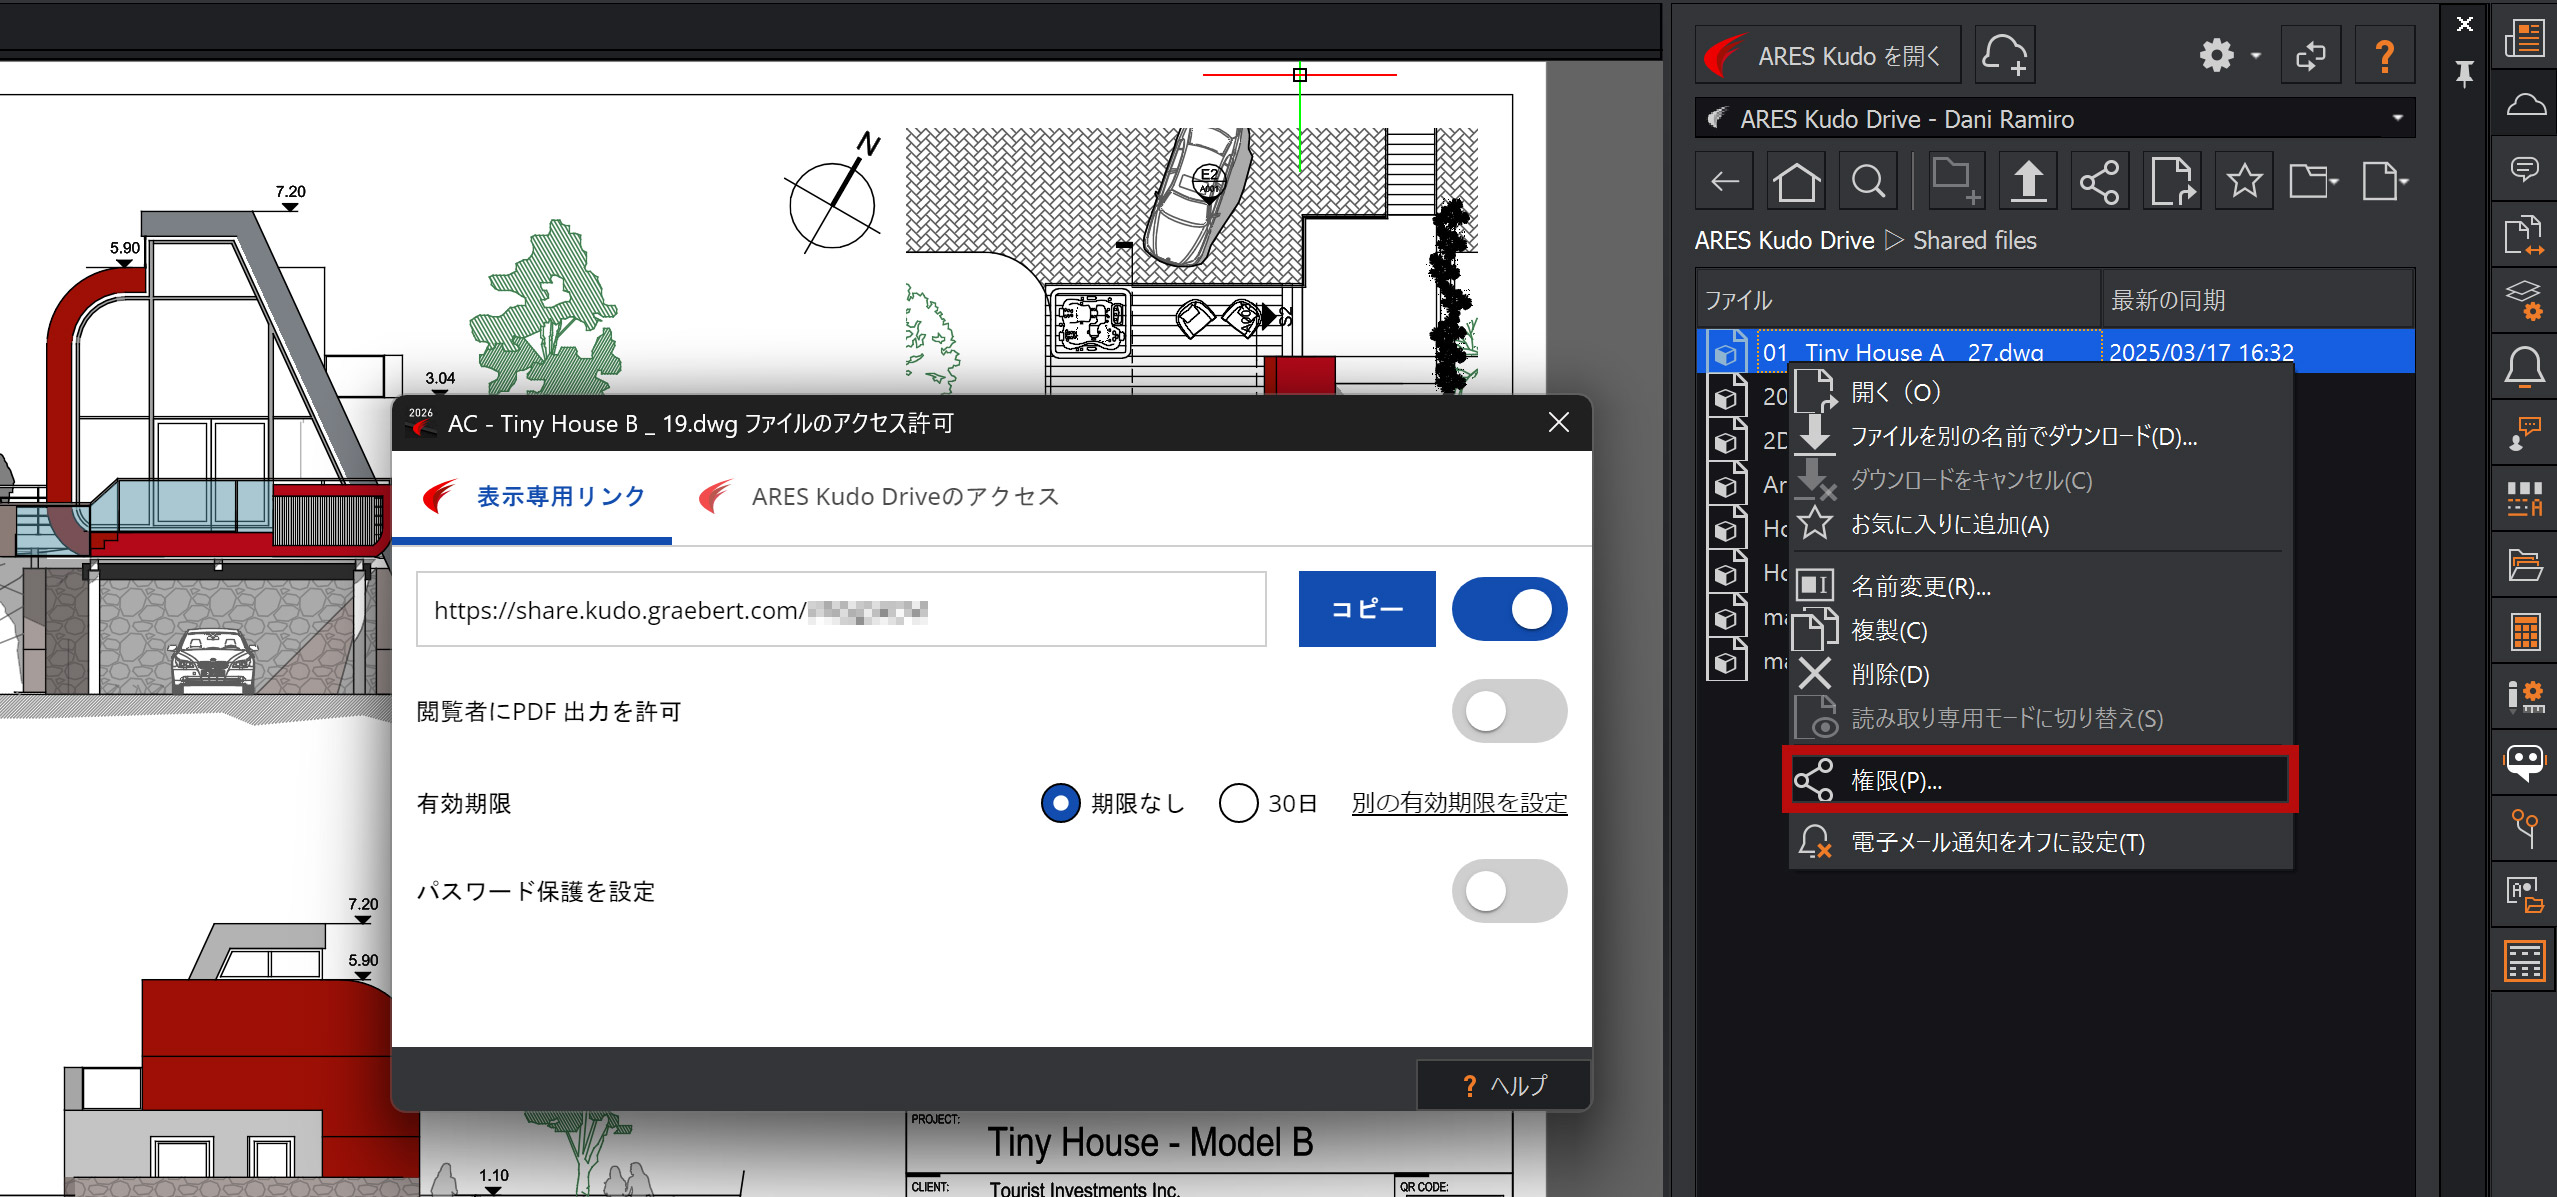Image resolution: width=2557 pixels, height=1197 pixels.
Task: Click the cloud sync plus icon
Action: pos(2005,55)
